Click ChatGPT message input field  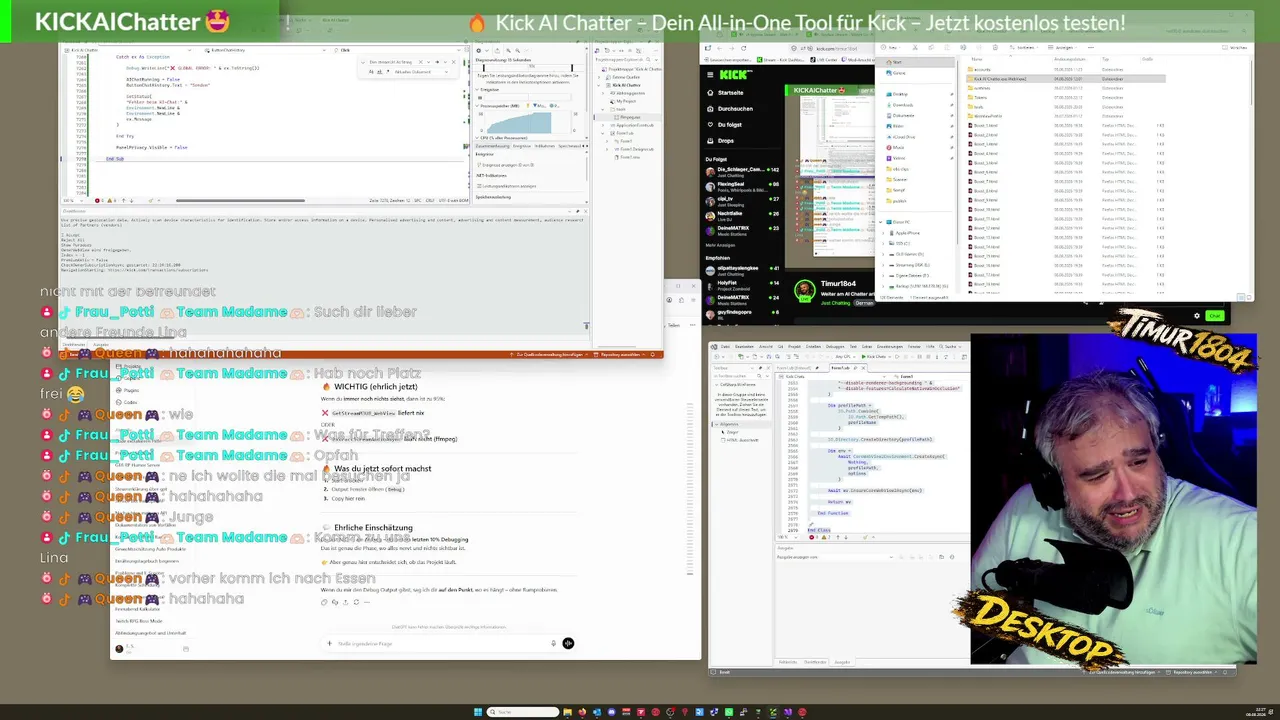pos(445,644)
